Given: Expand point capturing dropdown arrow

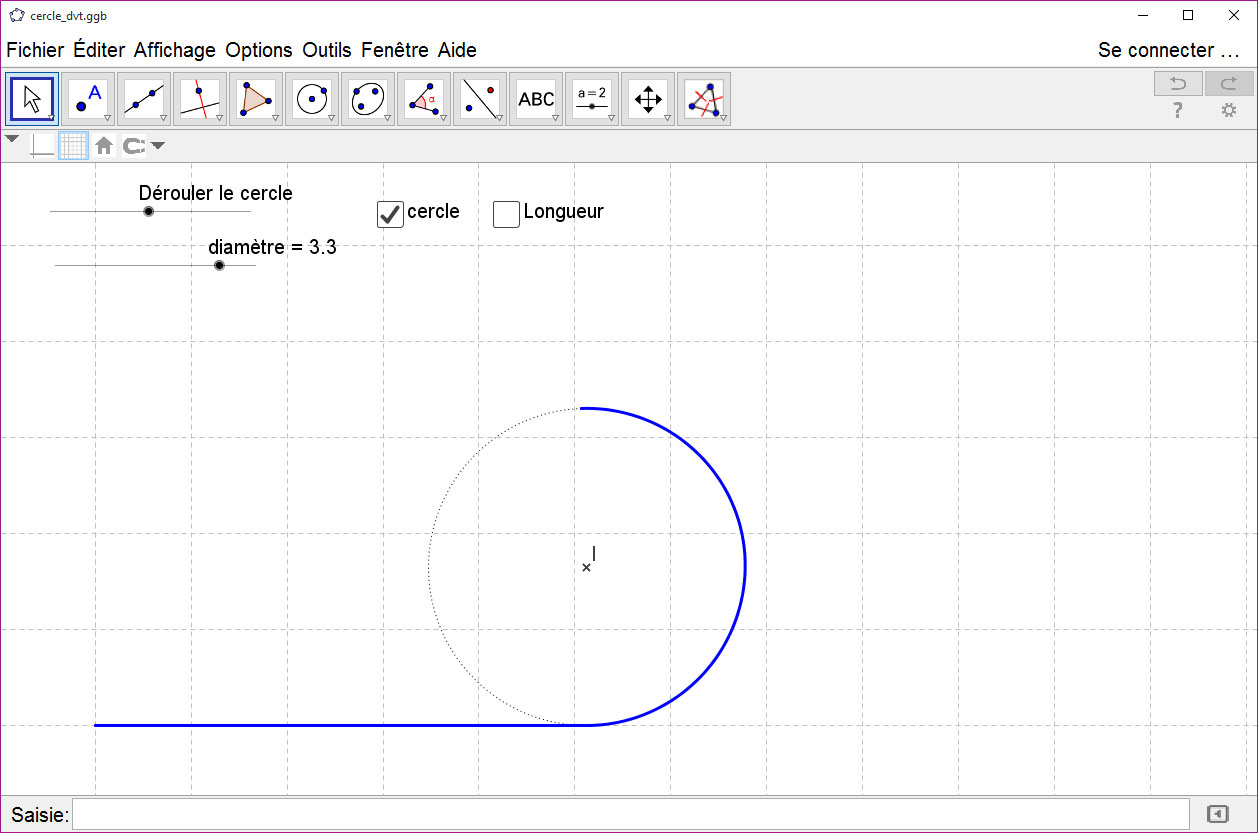Looking at the screenshot, I should [x=158, y=146].
